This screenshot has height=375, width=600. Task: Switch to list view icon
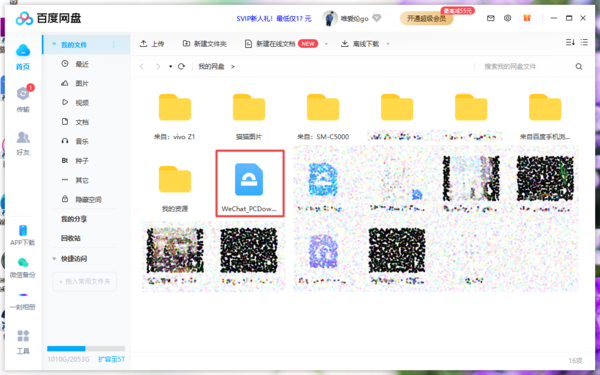pyautogui.click(x=584, y=42)
